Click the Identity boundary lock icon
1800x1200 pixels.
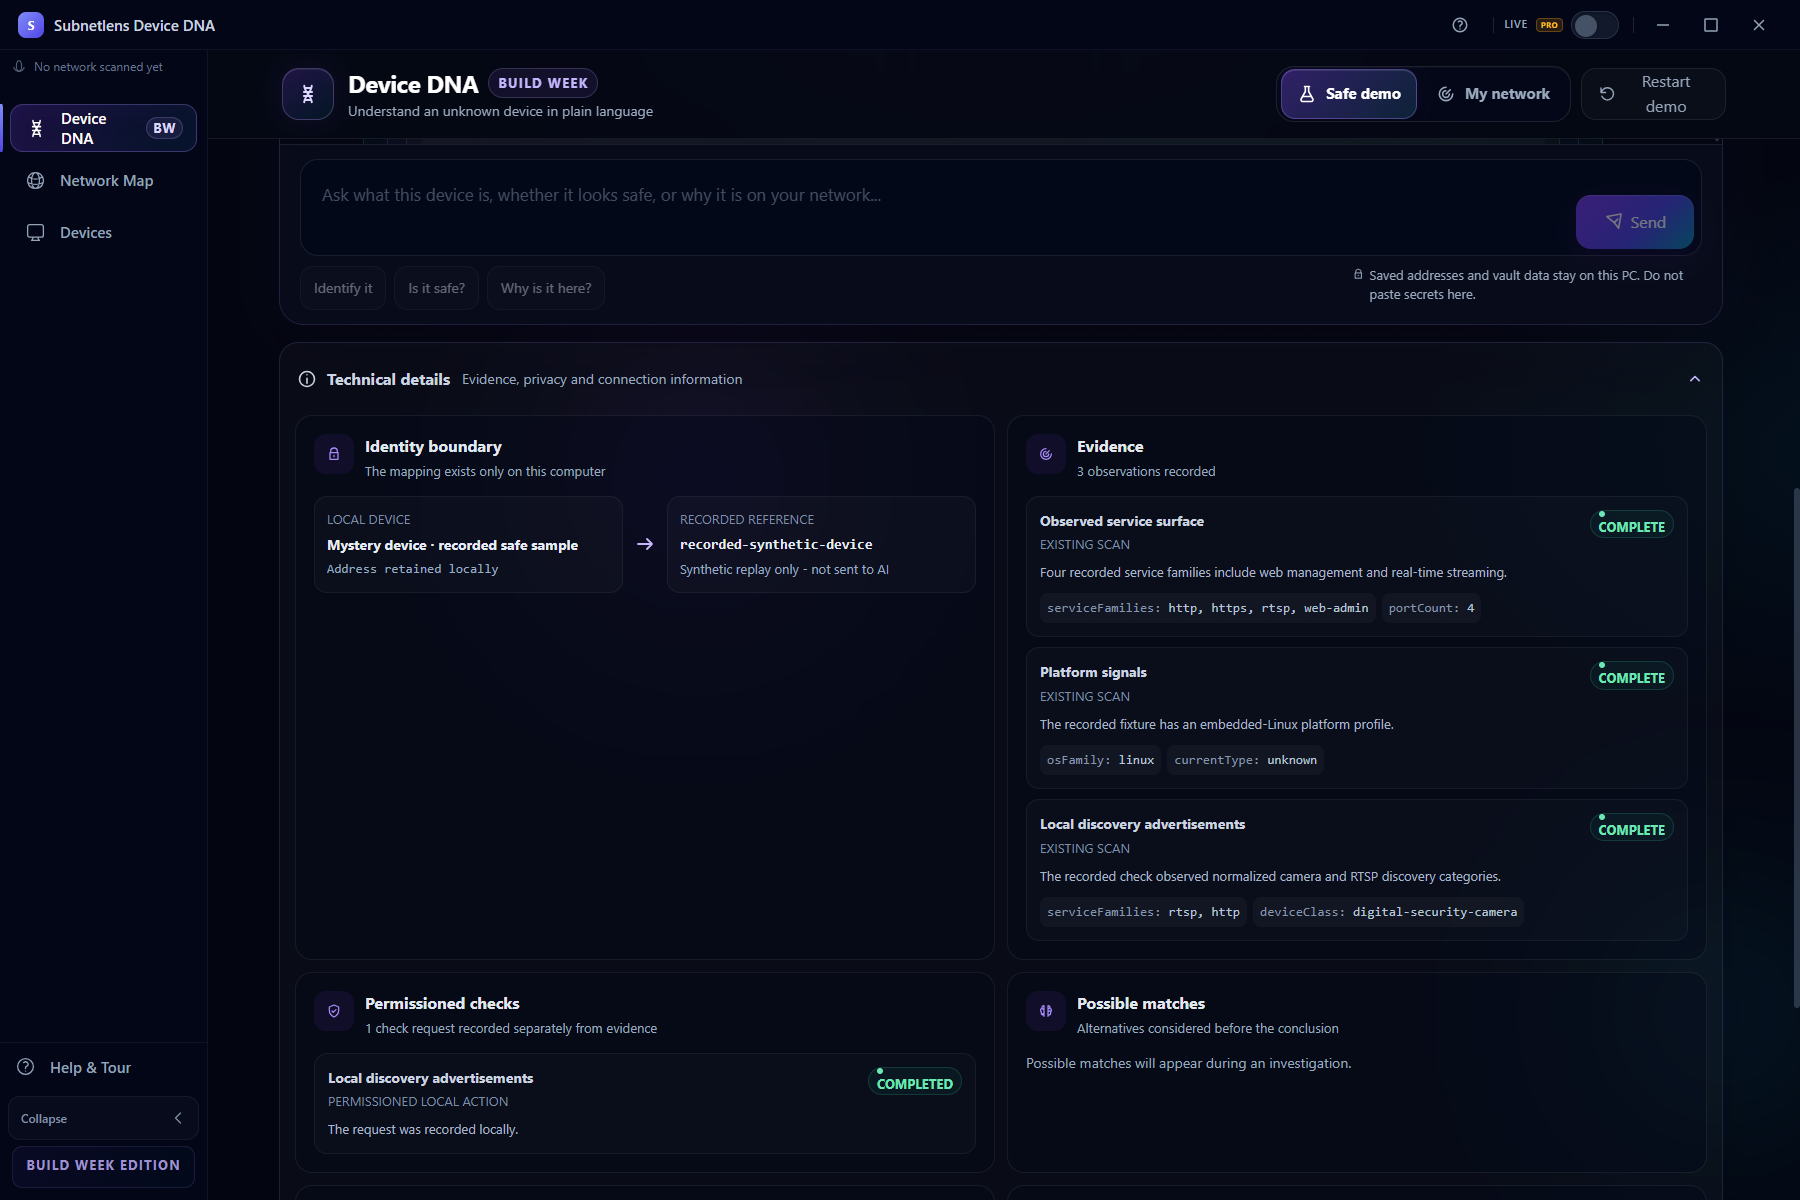tap(334, 454)
